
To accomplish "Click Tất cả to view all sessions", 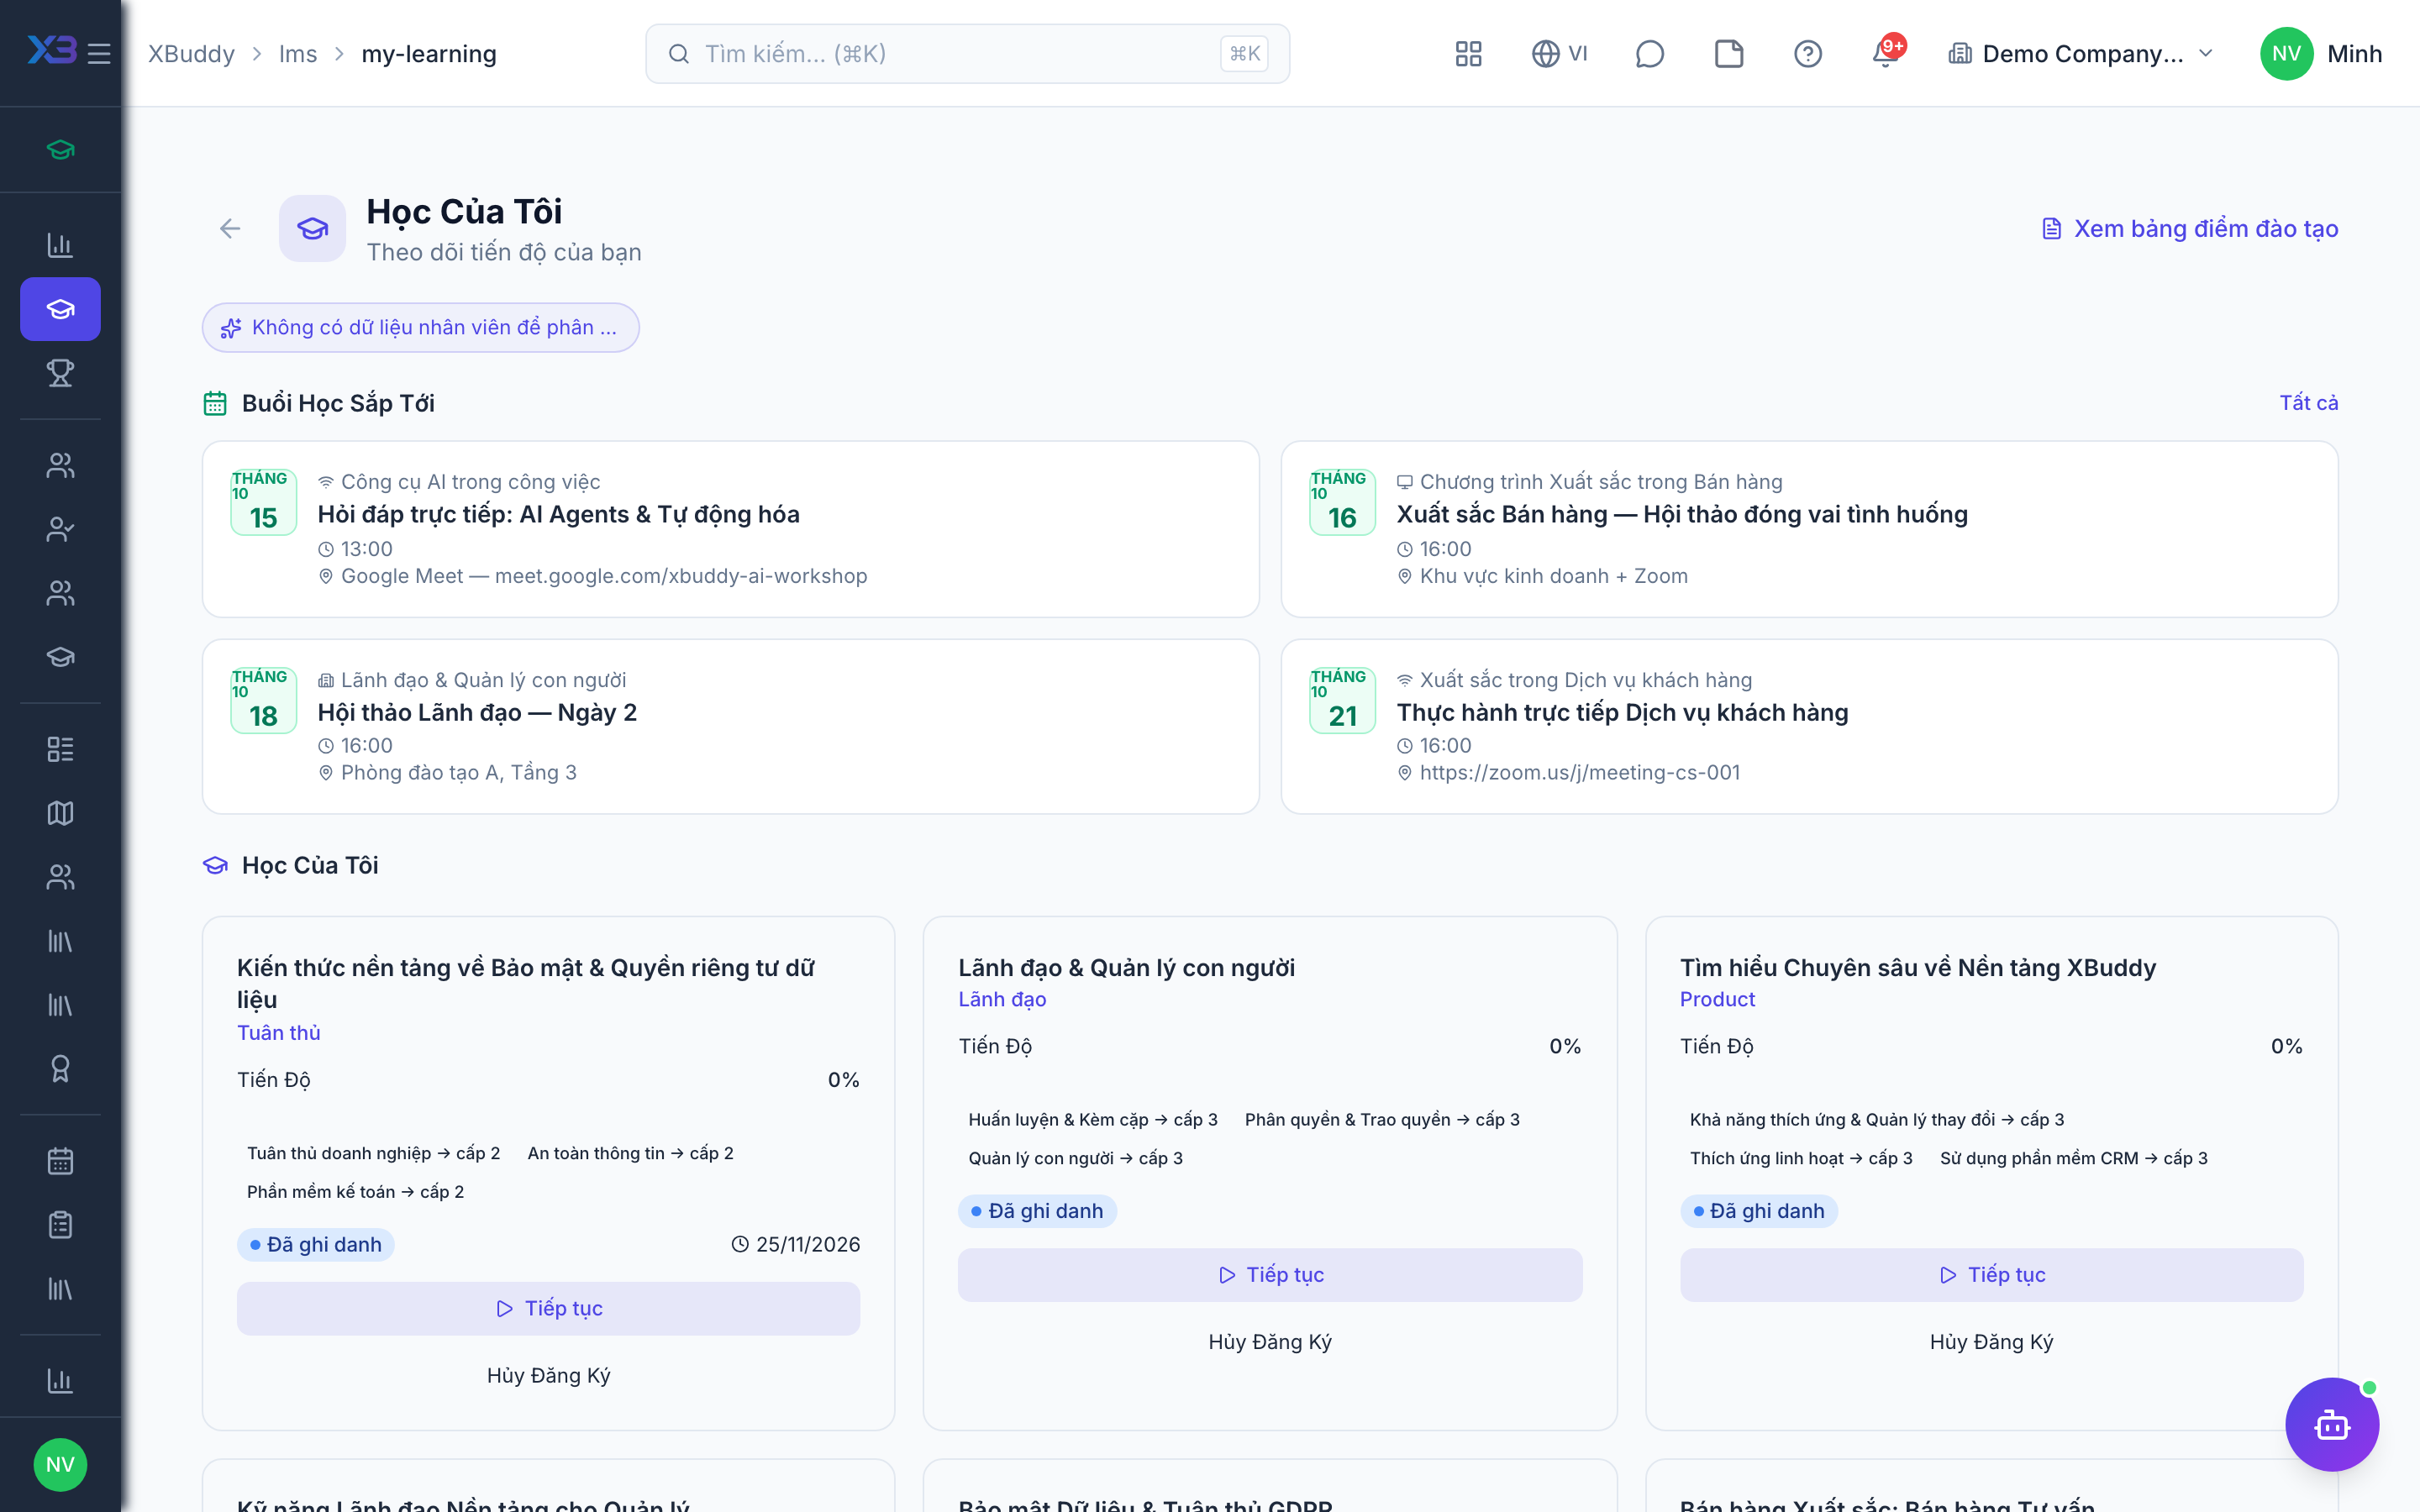I will (2308, 403).
